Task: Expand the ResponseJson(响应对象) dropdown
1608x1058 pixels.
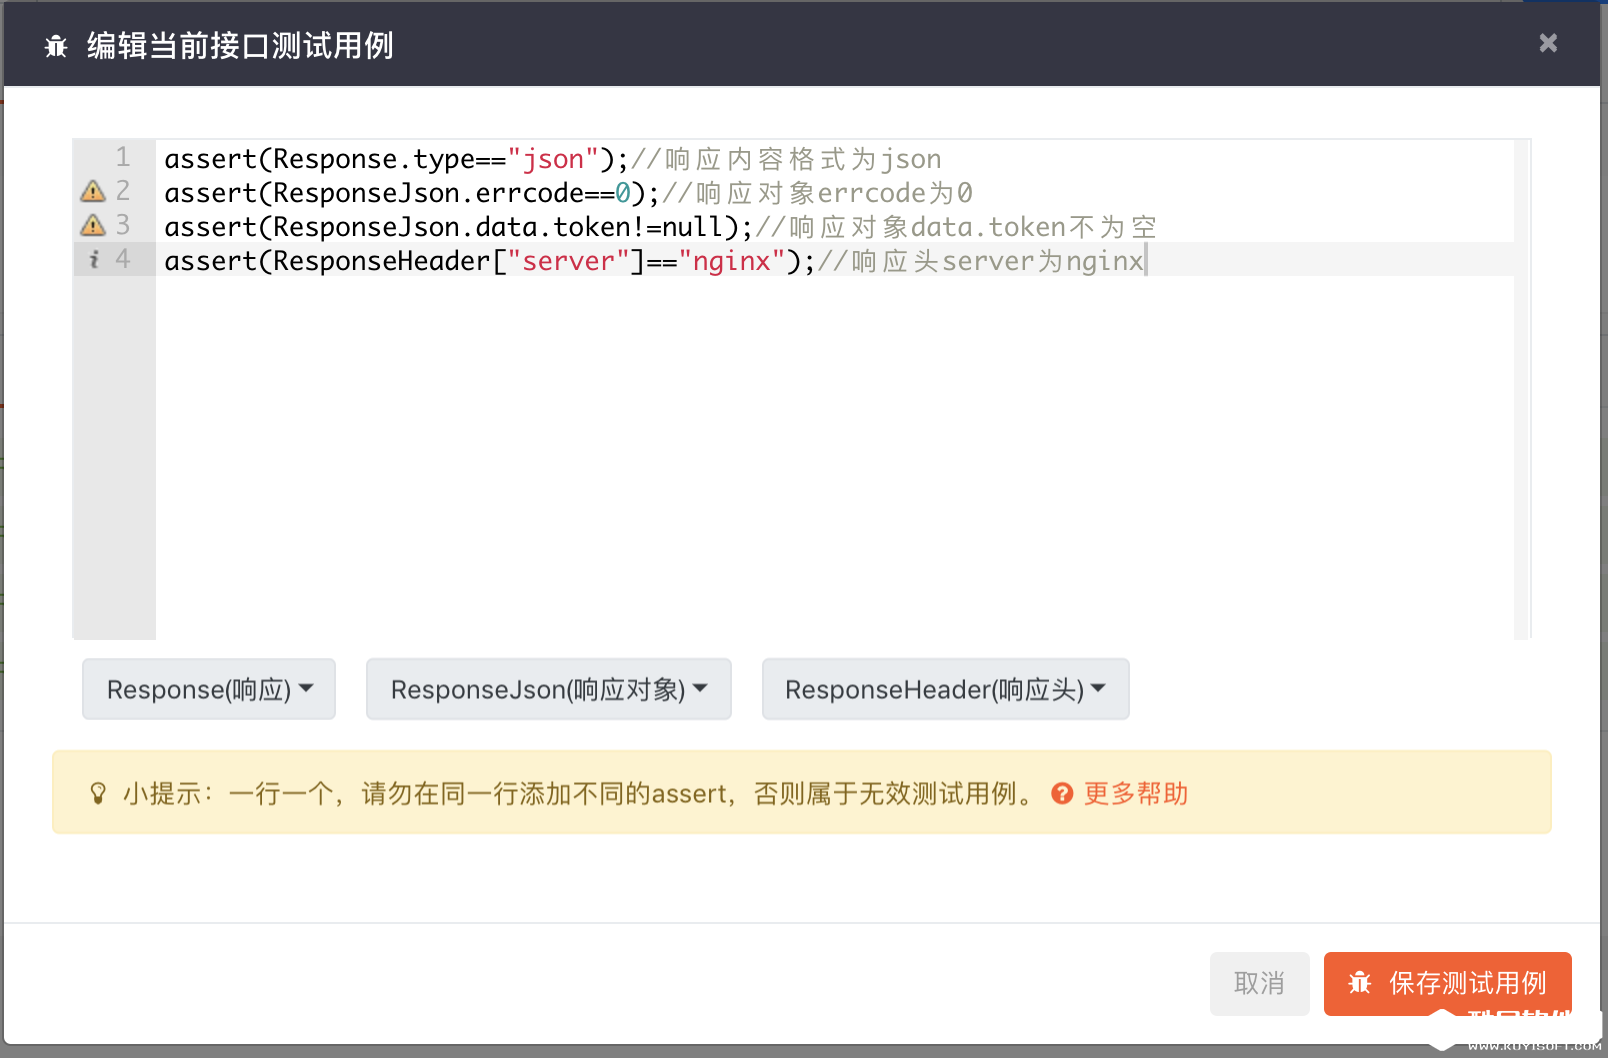Action: click(x=548, y=689)
